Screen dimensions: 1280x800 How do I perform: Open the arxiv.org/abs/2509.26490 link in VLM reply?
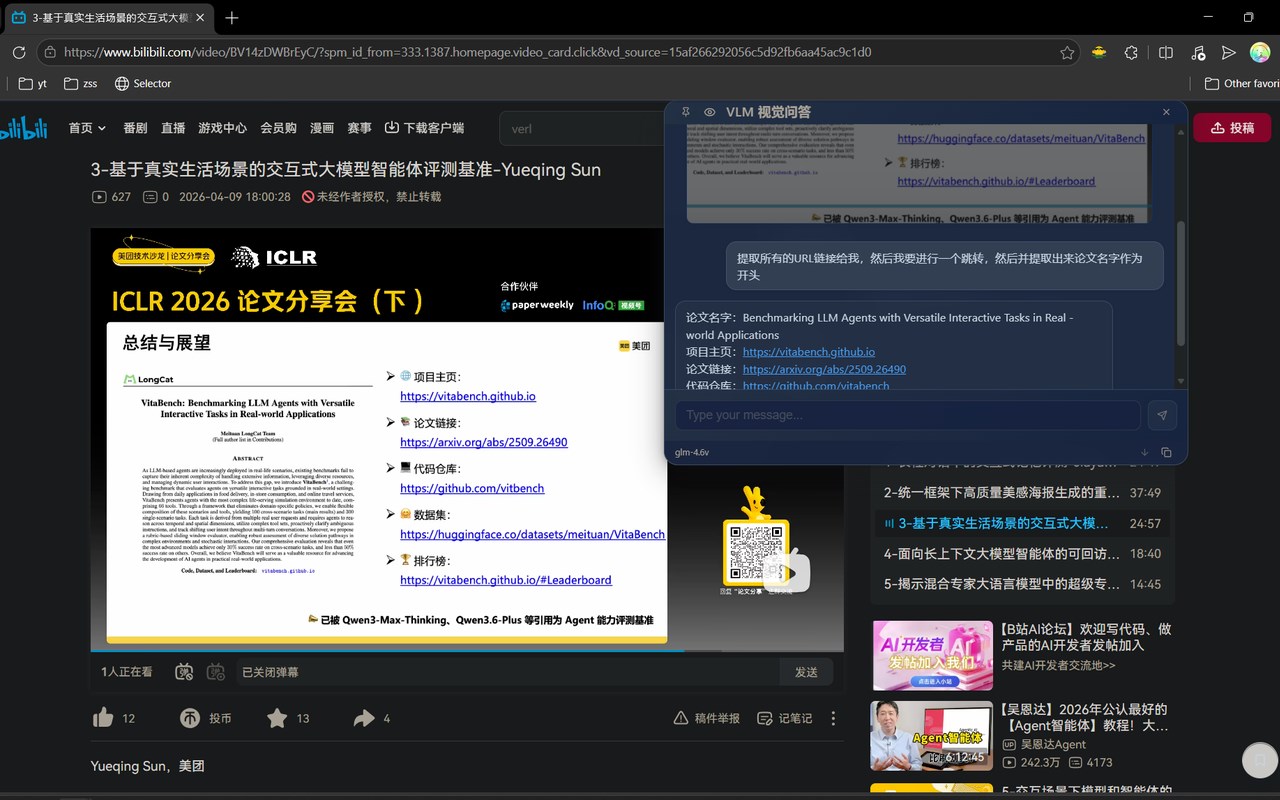(x=825, y=369)
